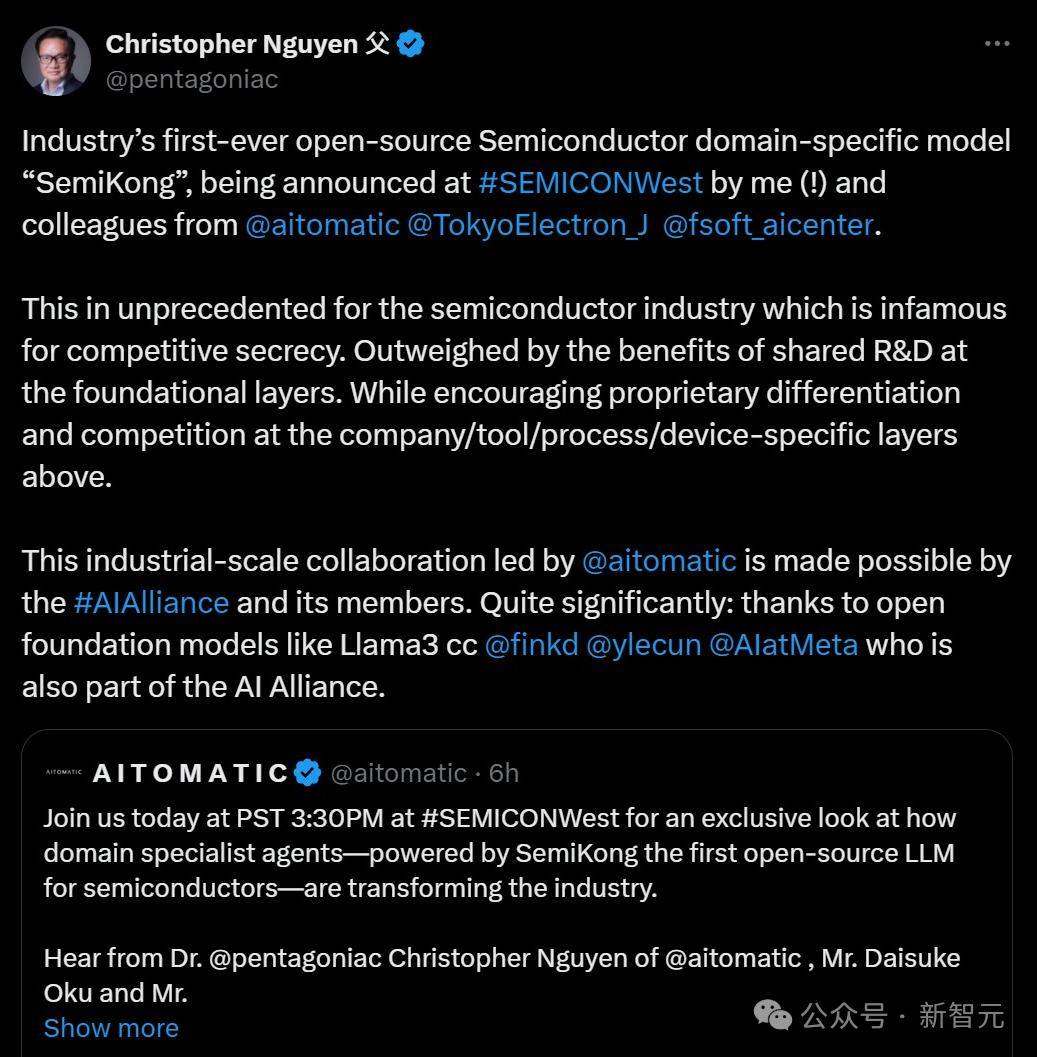This screenshot has height=1057, width=1037.
Task: Open the #SEMICONWest hashtag link
Action: [x=591, y=183]
